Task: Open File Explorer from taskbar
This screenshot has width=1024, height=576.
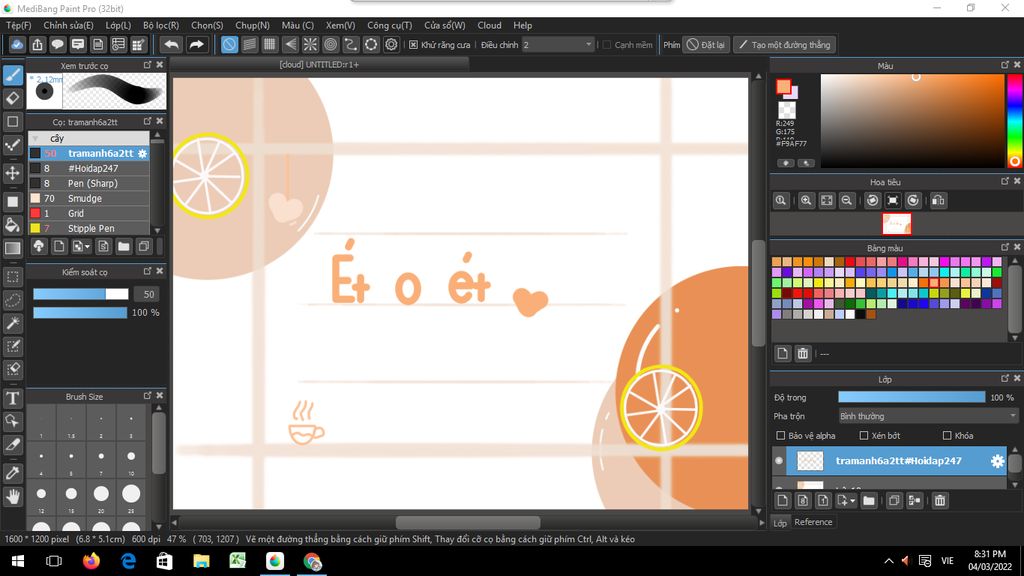Action: pos(201,561)
